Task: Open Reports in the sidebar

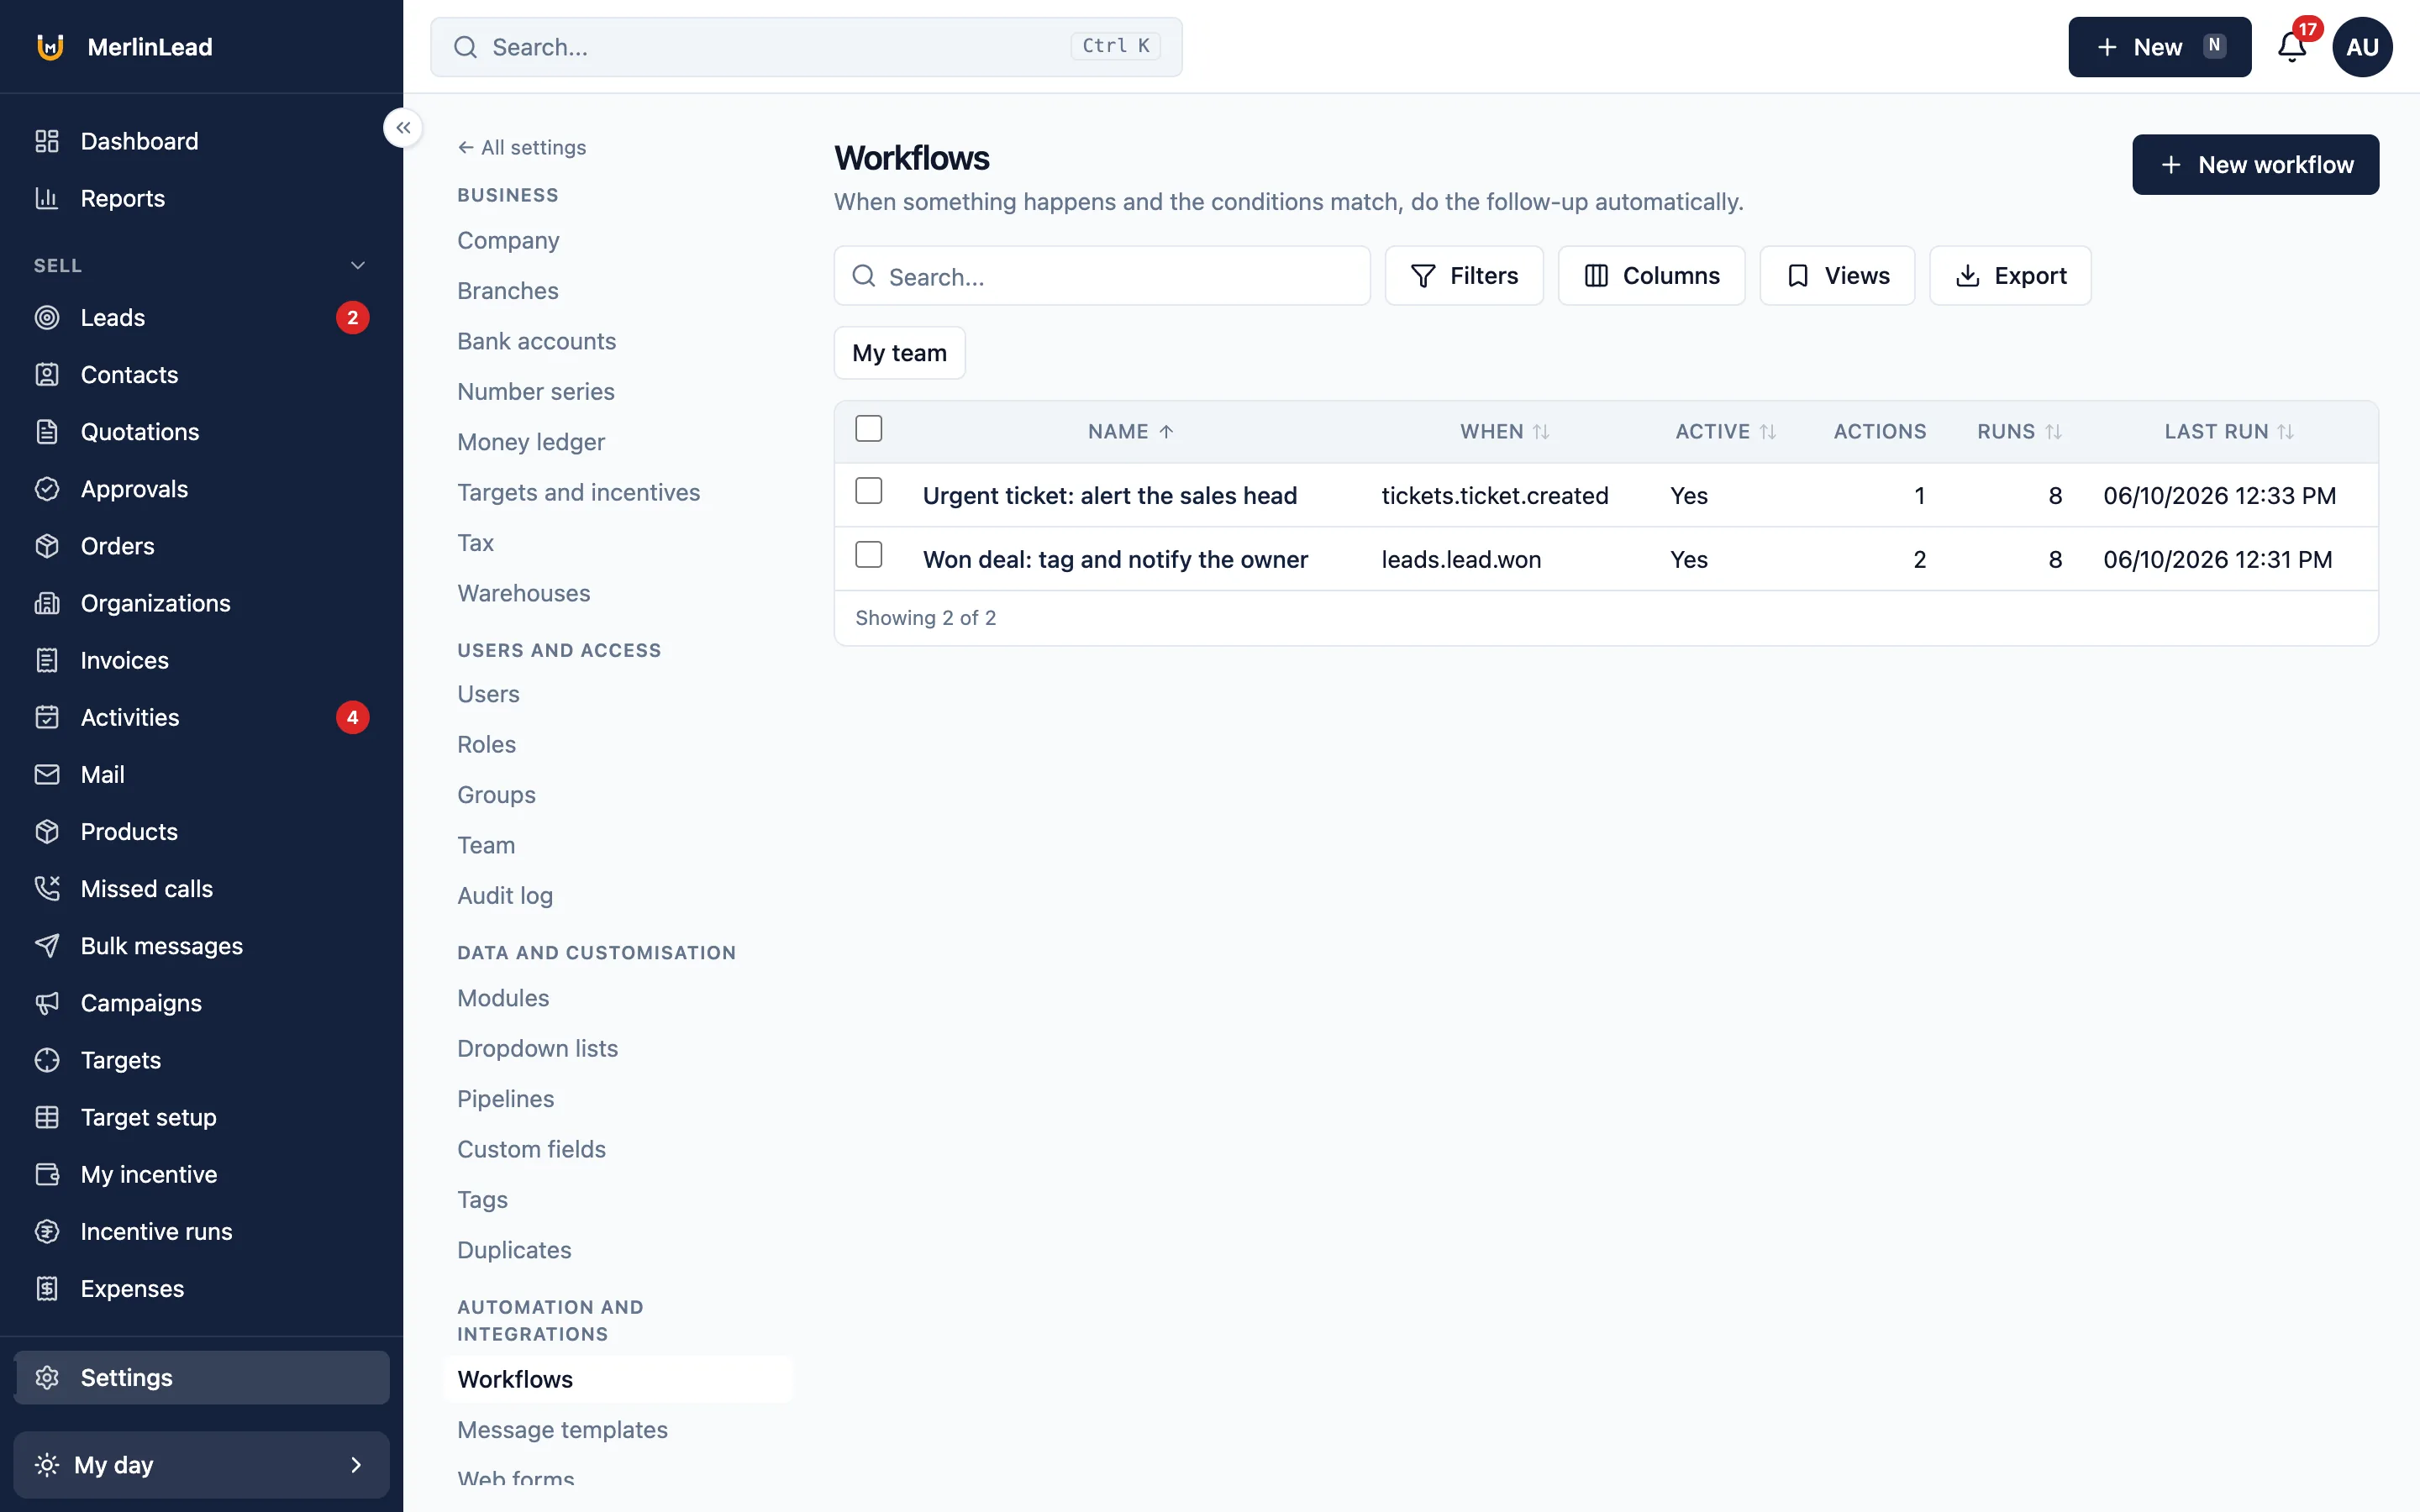Action: click(201, 198)
